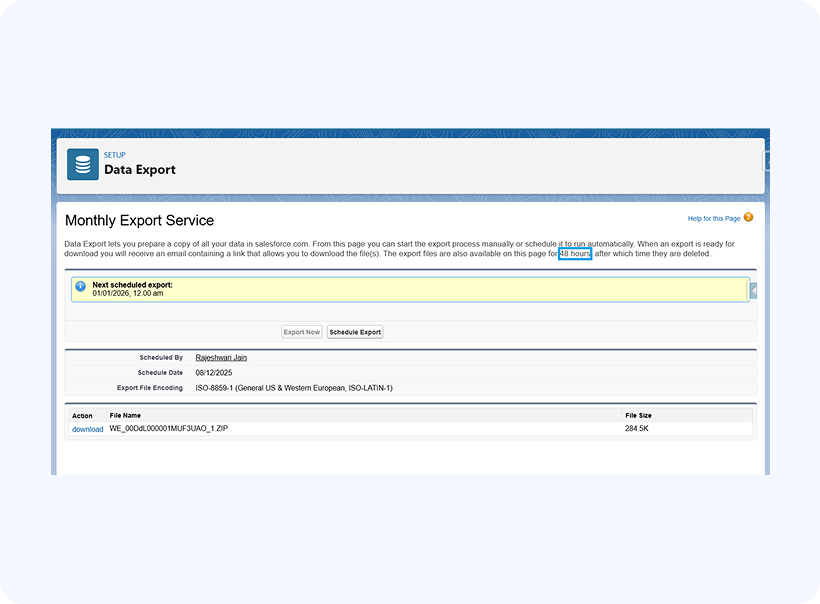
Task: Click the Schedule Date label
Action: coord(160,373)
